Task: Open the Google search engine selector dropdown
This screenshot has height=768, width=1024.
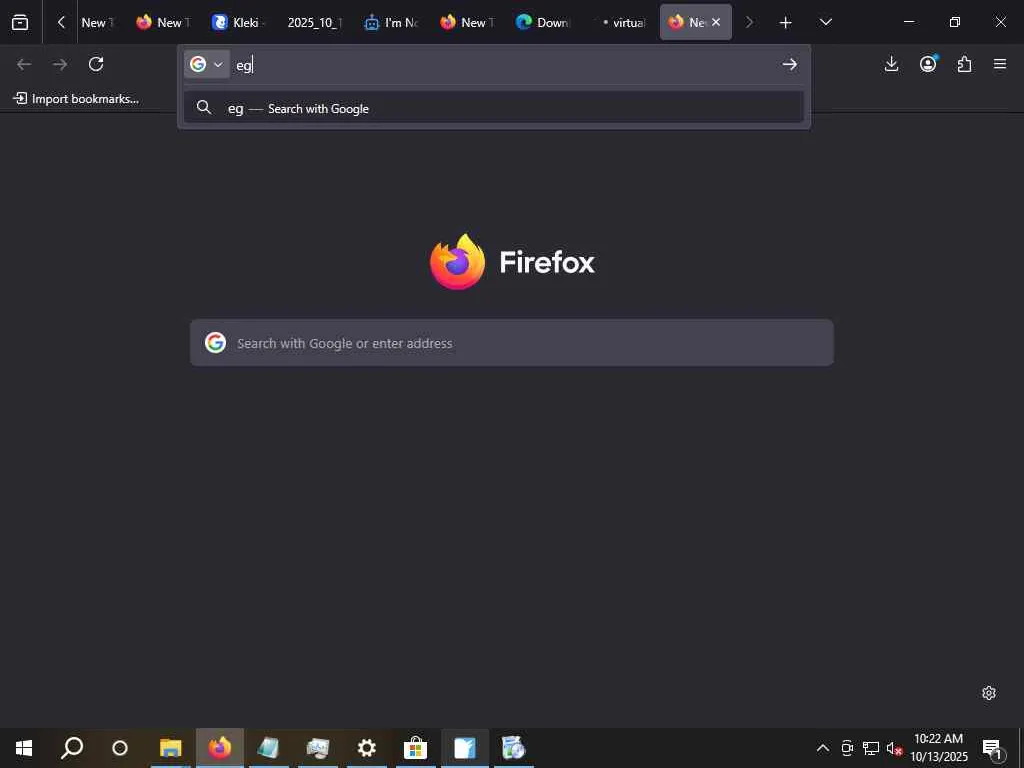Action: pyautogui.click(x=206, y=64)
